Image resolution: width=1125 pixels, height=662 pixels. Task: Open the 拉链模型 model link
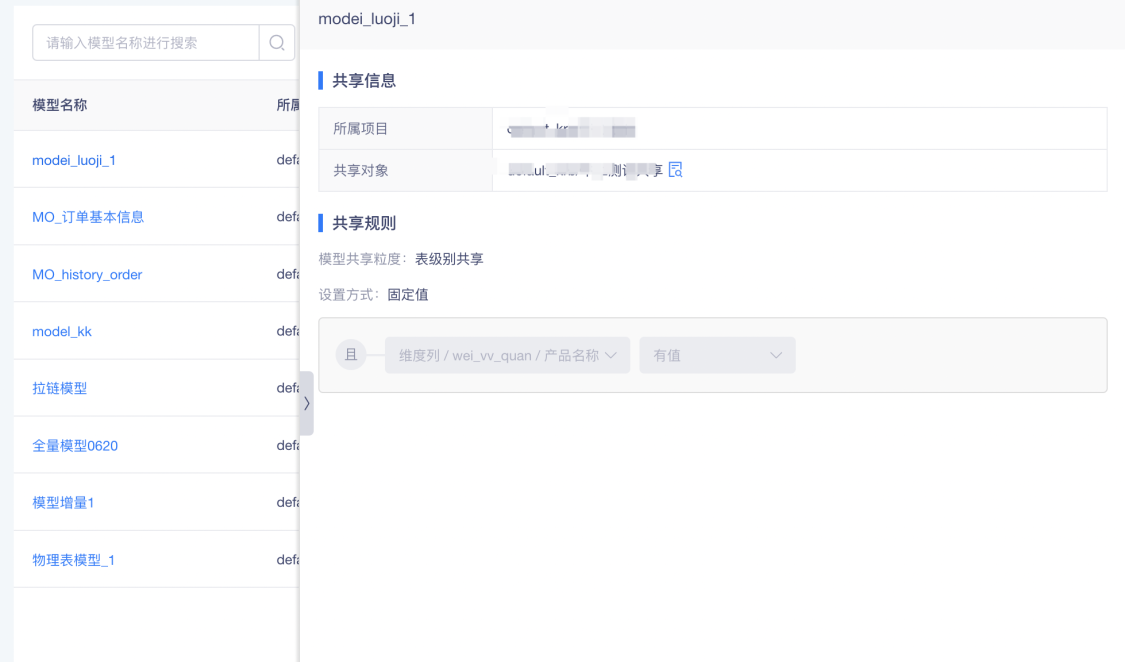pos(60,388)
